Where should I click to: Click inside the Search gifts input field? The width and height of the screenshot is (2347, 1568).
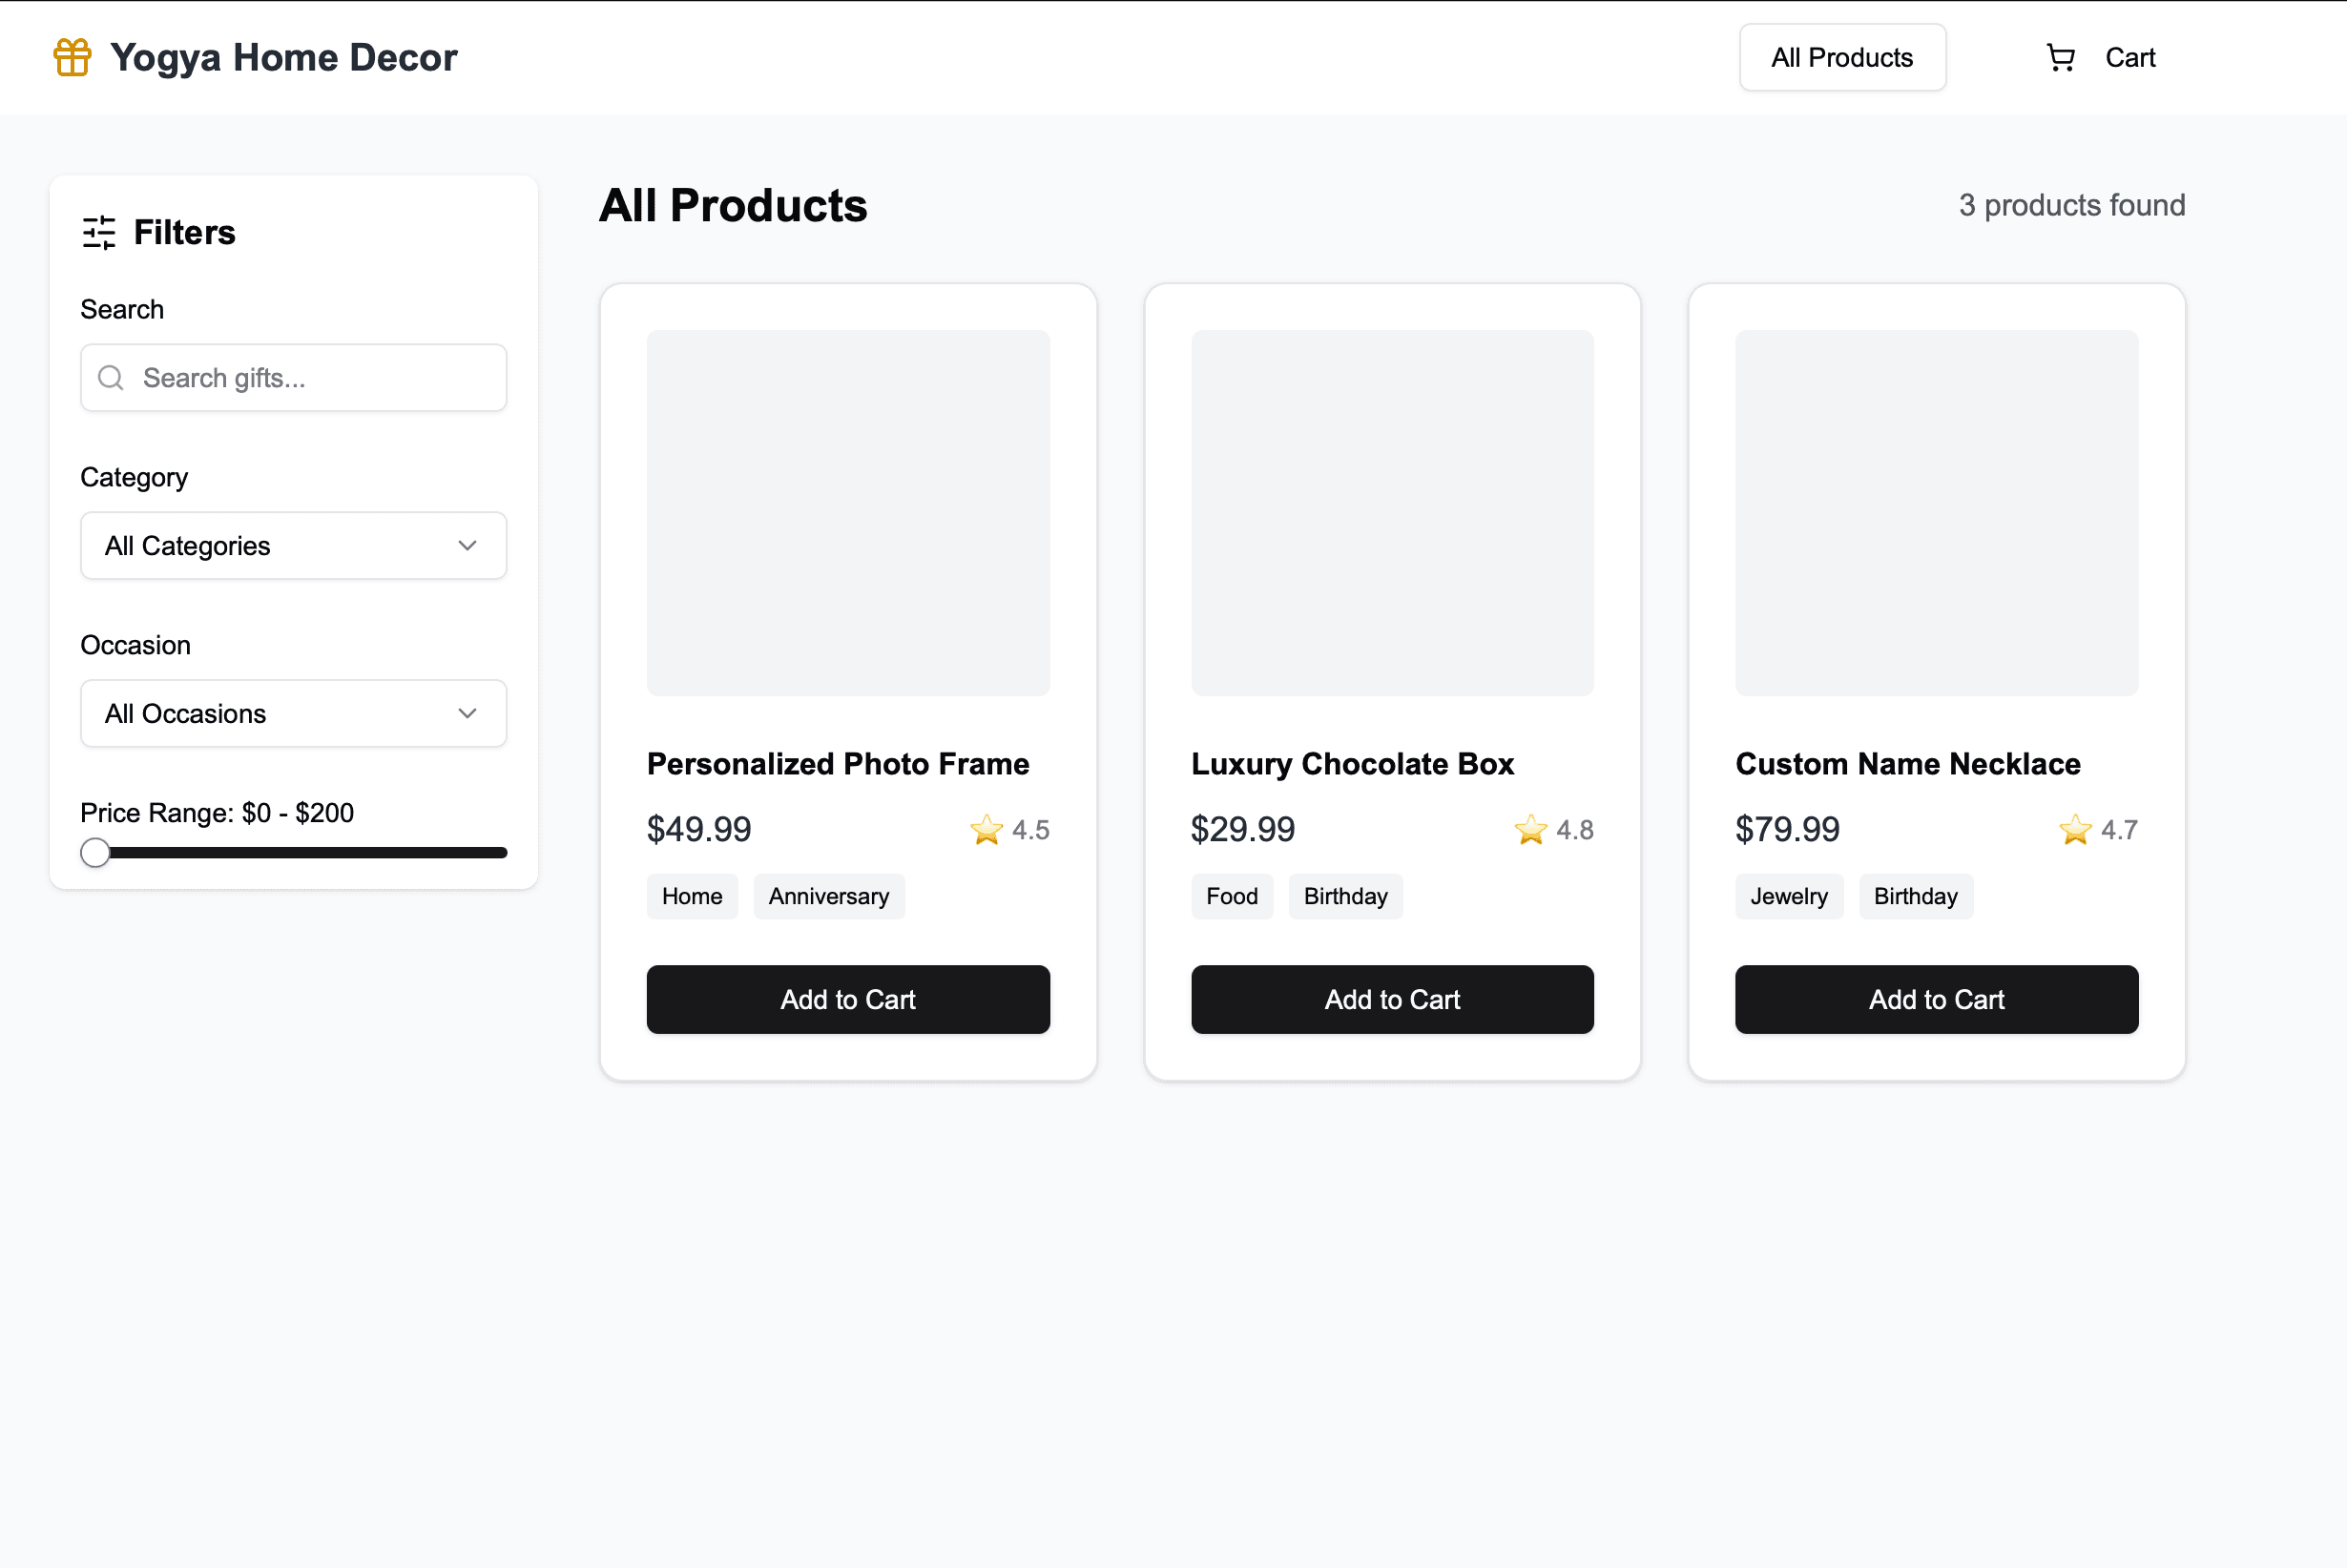293,378
